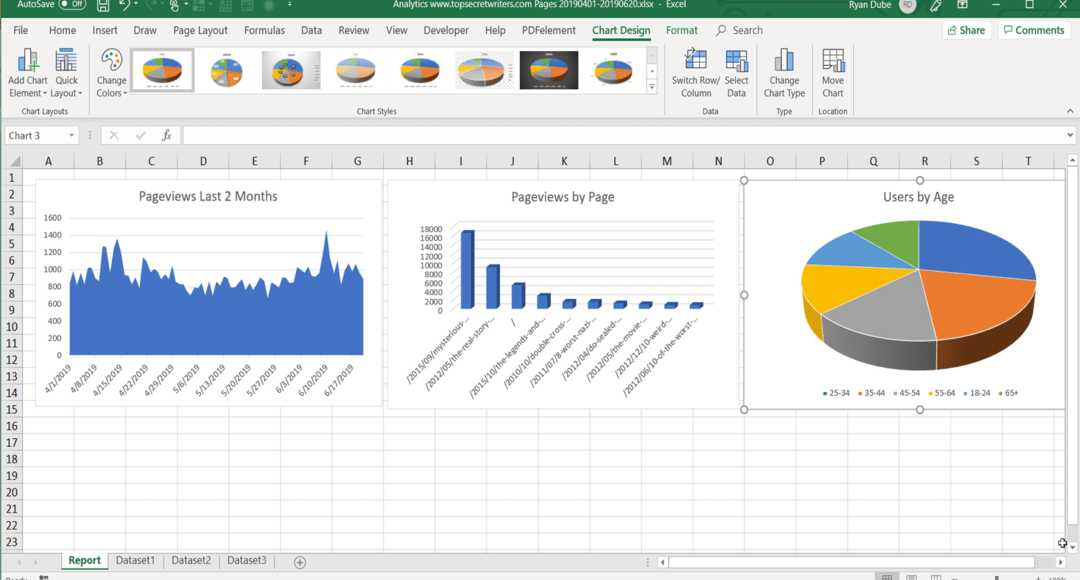The width and height of the screenshot is (1080, 580).
Task: Click the Search box in the ribbon
Action: (746, 30)
